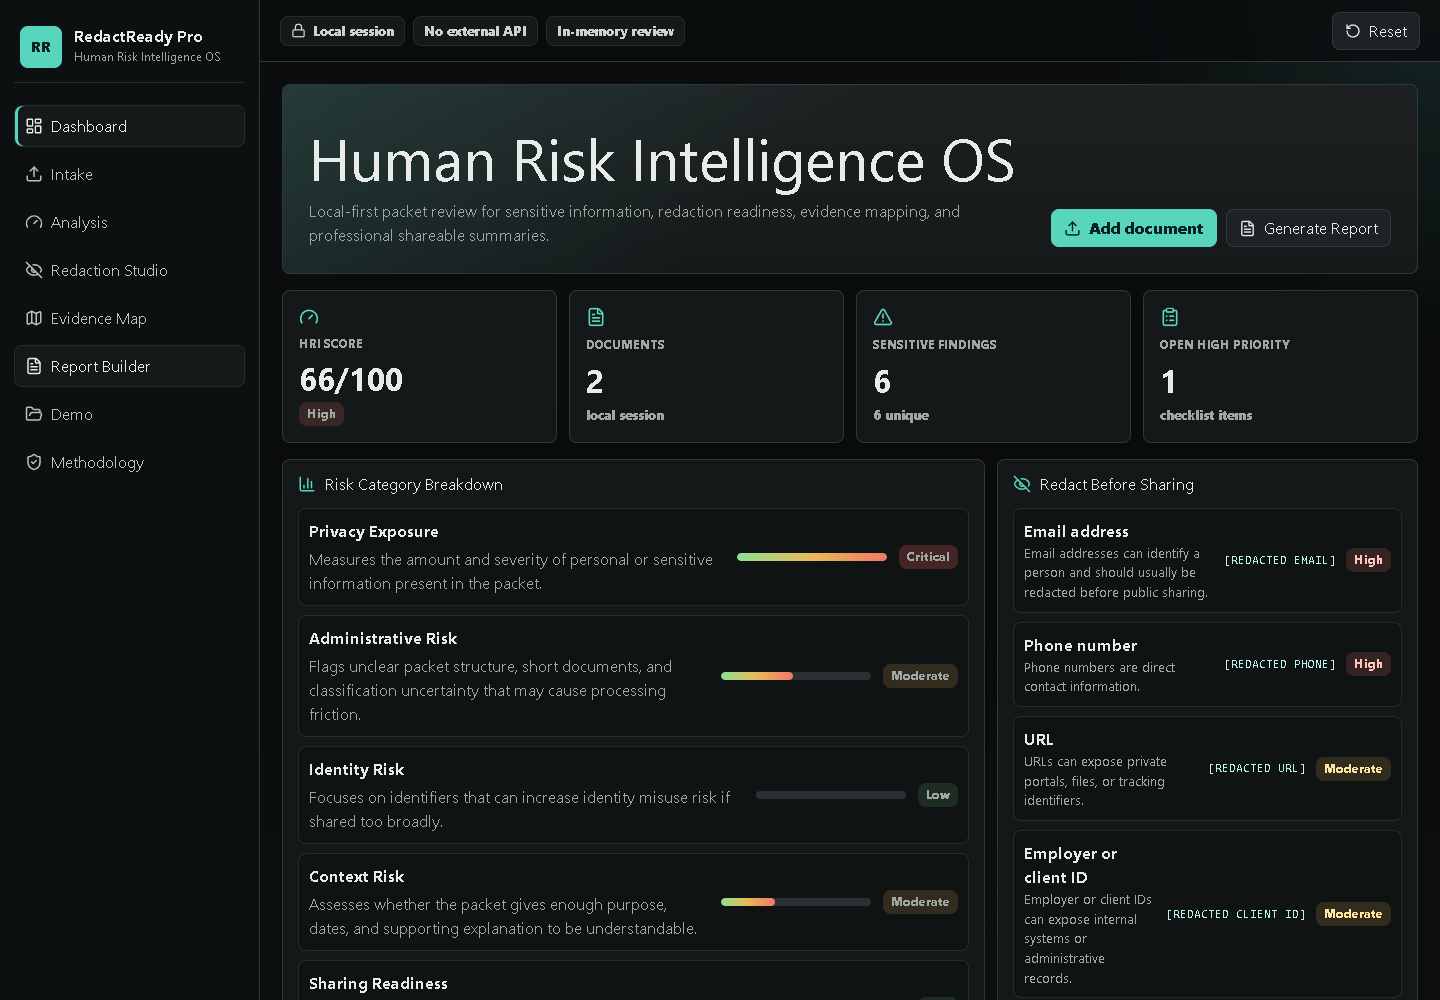Click the [REDACTED EMAIL] tag
1440x1000 pixels.
pyautogui.click(x=1280, y=560)
